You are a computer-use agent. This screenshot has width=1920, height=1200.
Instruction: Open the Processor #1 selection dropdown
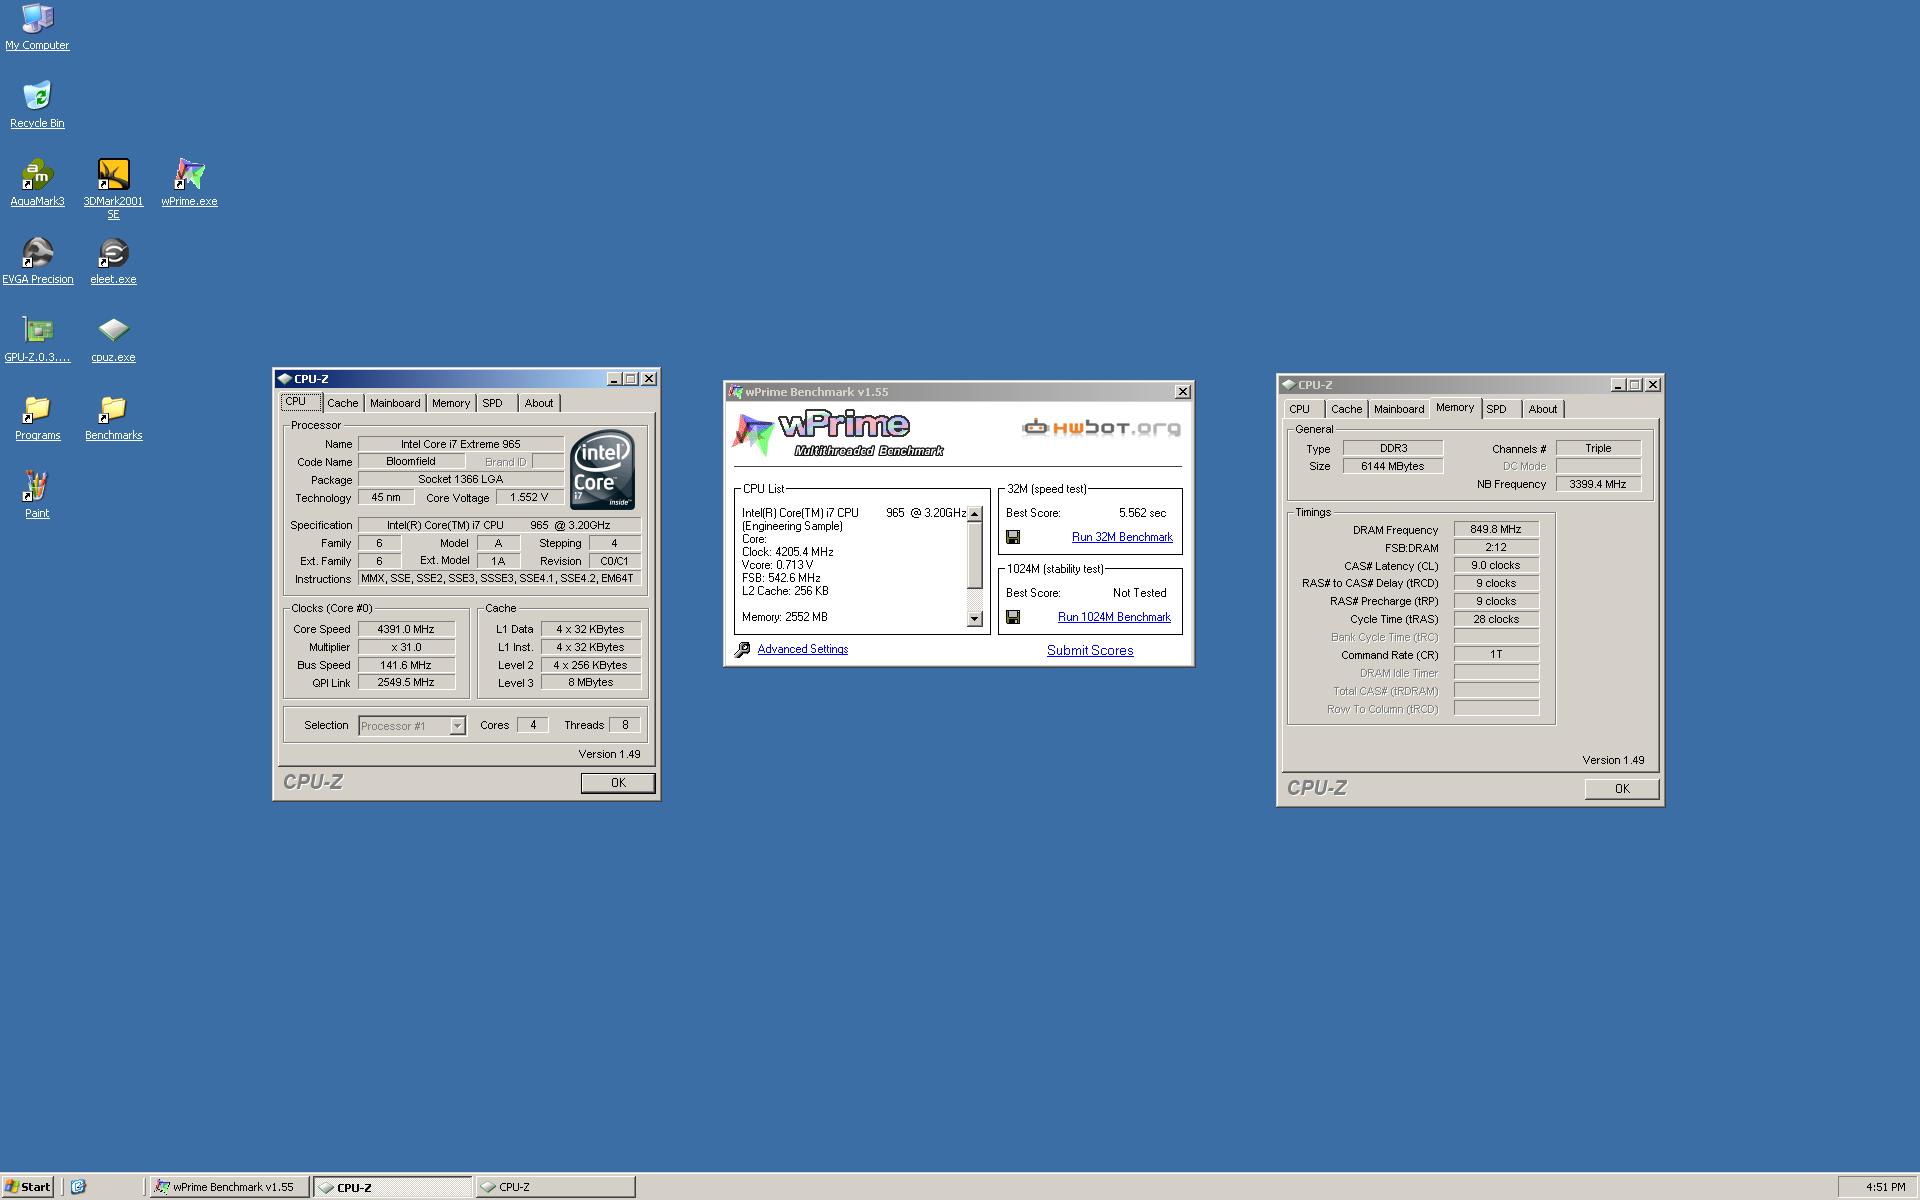(457, 726)
